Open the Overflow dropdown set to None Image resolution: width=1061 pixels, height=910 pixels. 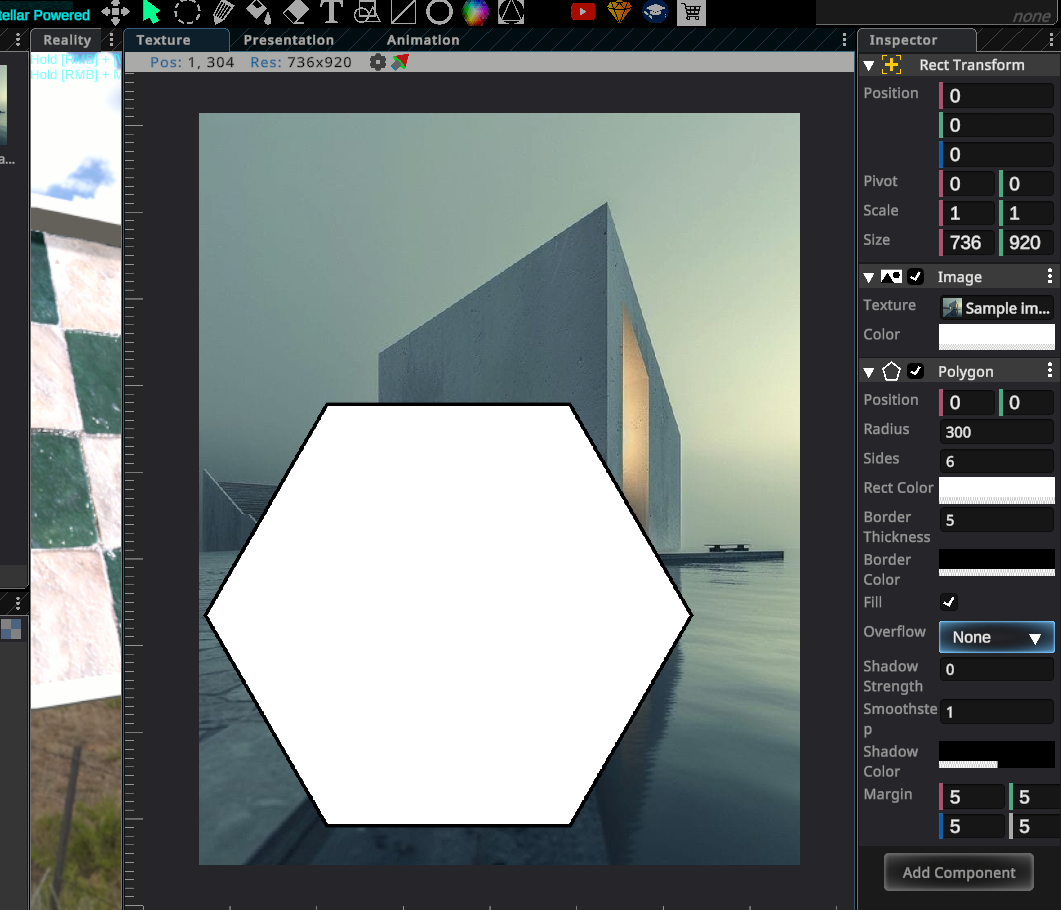pyautogui.click(x=996, y=637)
